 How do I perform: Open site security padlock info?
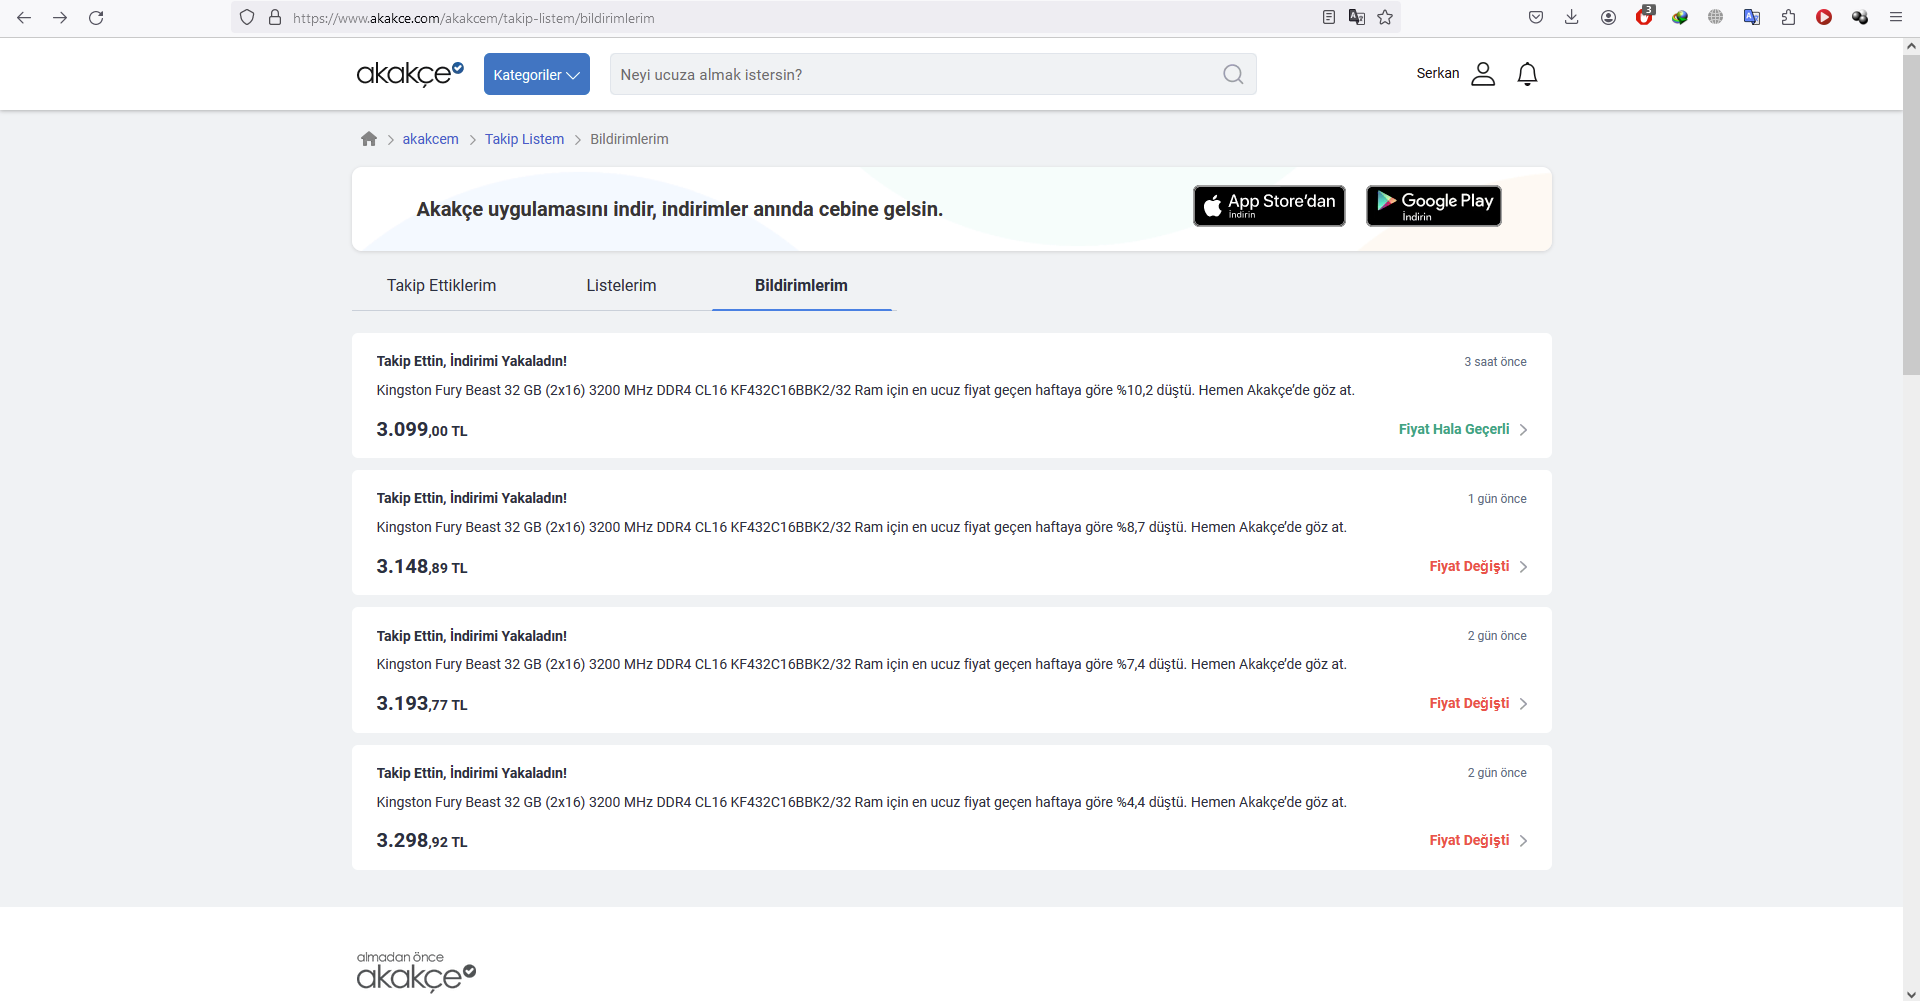pos(275,18)
